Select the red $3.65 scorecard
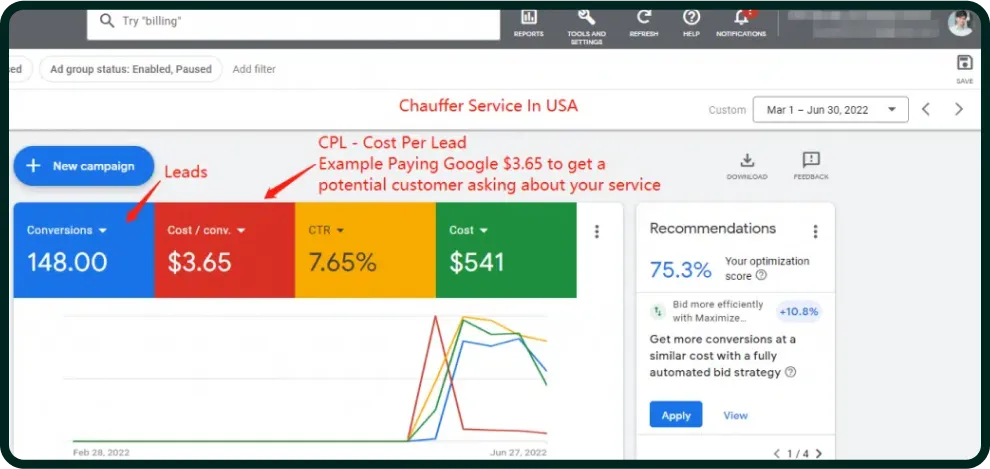 (224, 250)
